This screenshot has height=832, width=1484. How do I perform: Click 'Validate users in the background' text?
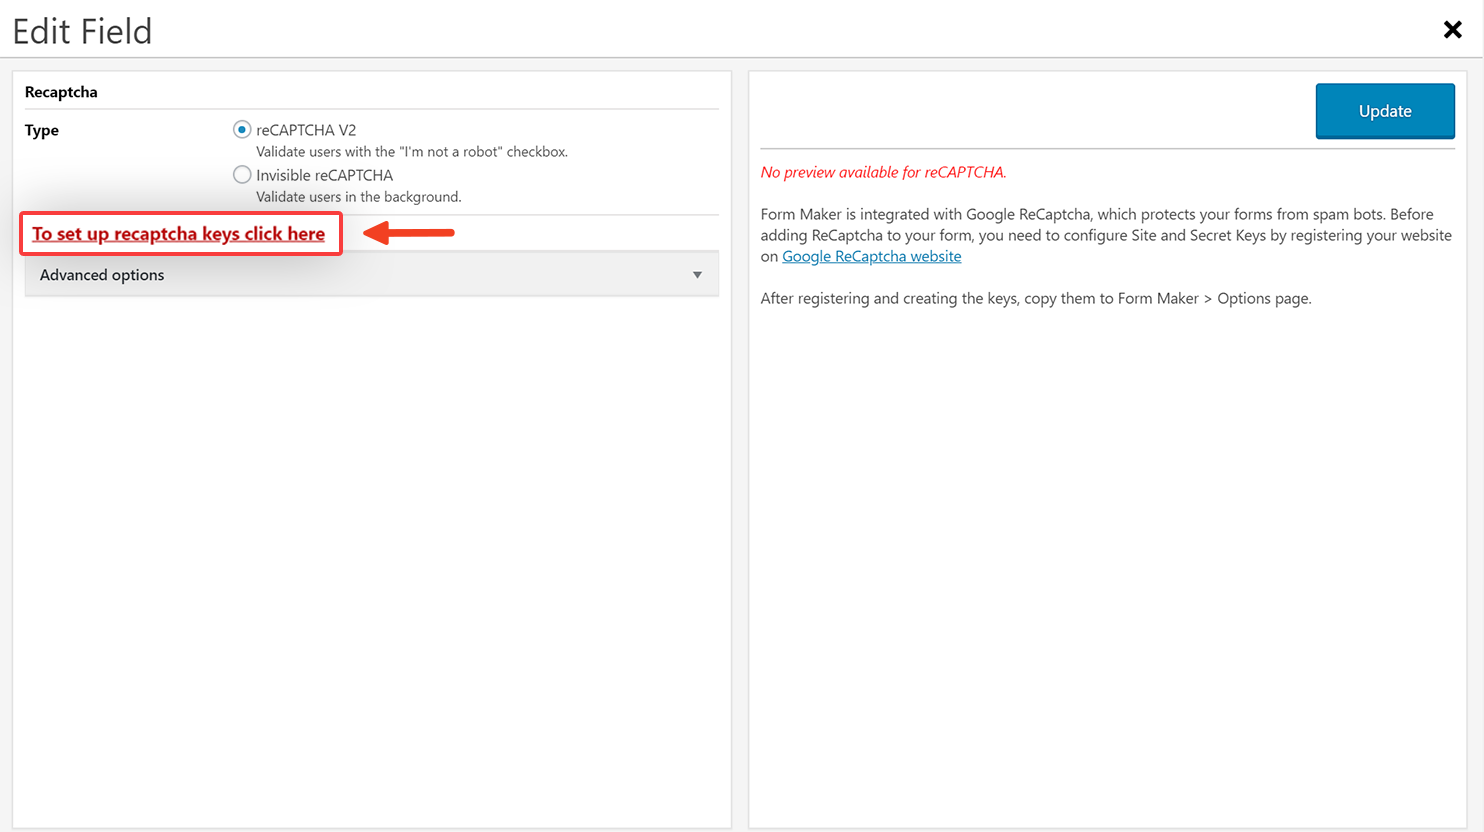(x=359, y=197)
